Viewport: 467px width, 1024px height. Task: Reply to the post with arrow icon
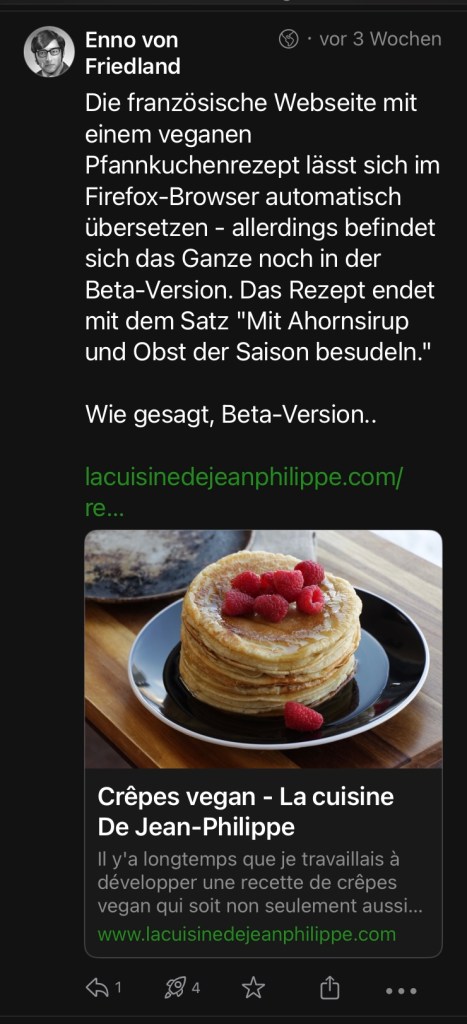(97, 987)
